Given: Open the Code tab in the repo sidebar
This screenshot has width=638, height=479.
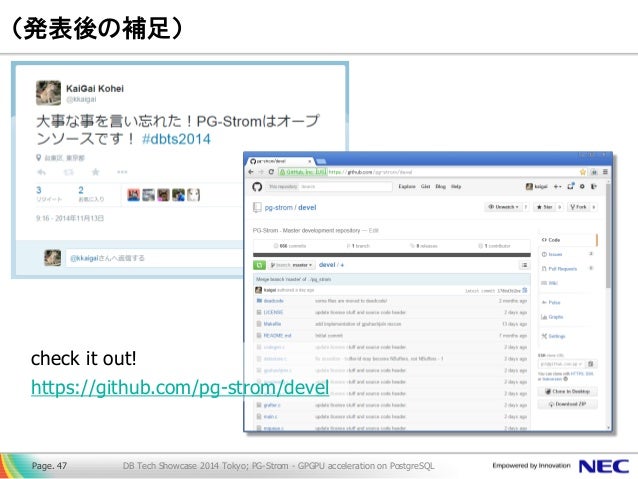Looking at the screenshot, I should coord(568,240).
